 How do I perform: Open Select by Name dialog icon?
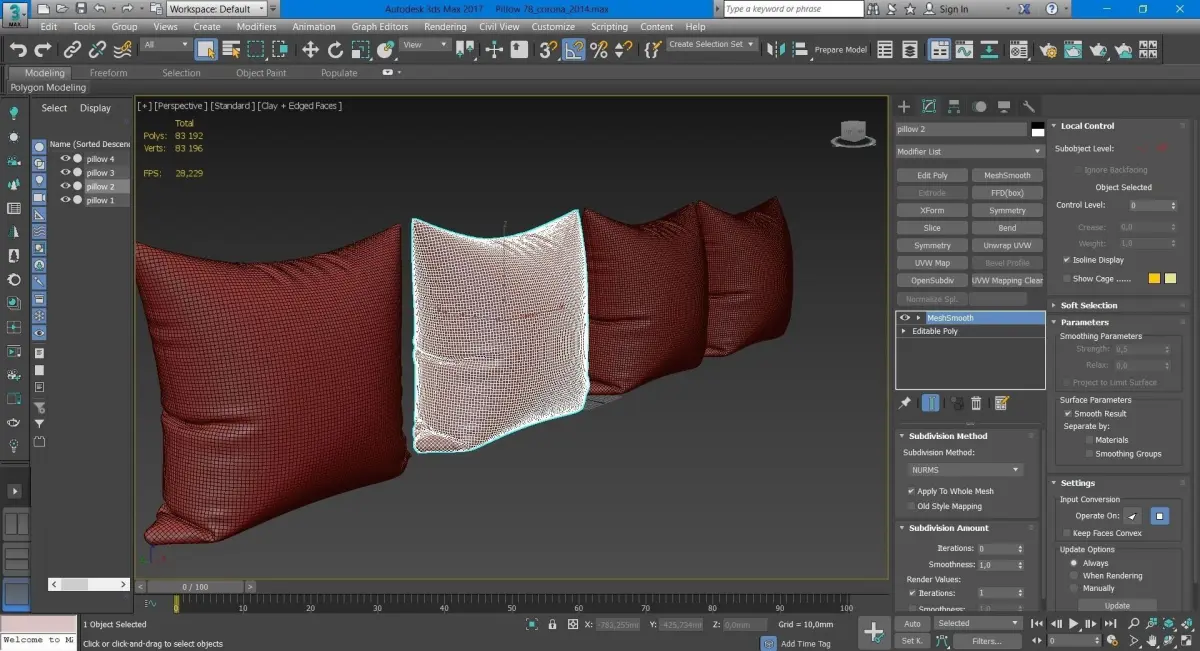(x=231, y=49)
